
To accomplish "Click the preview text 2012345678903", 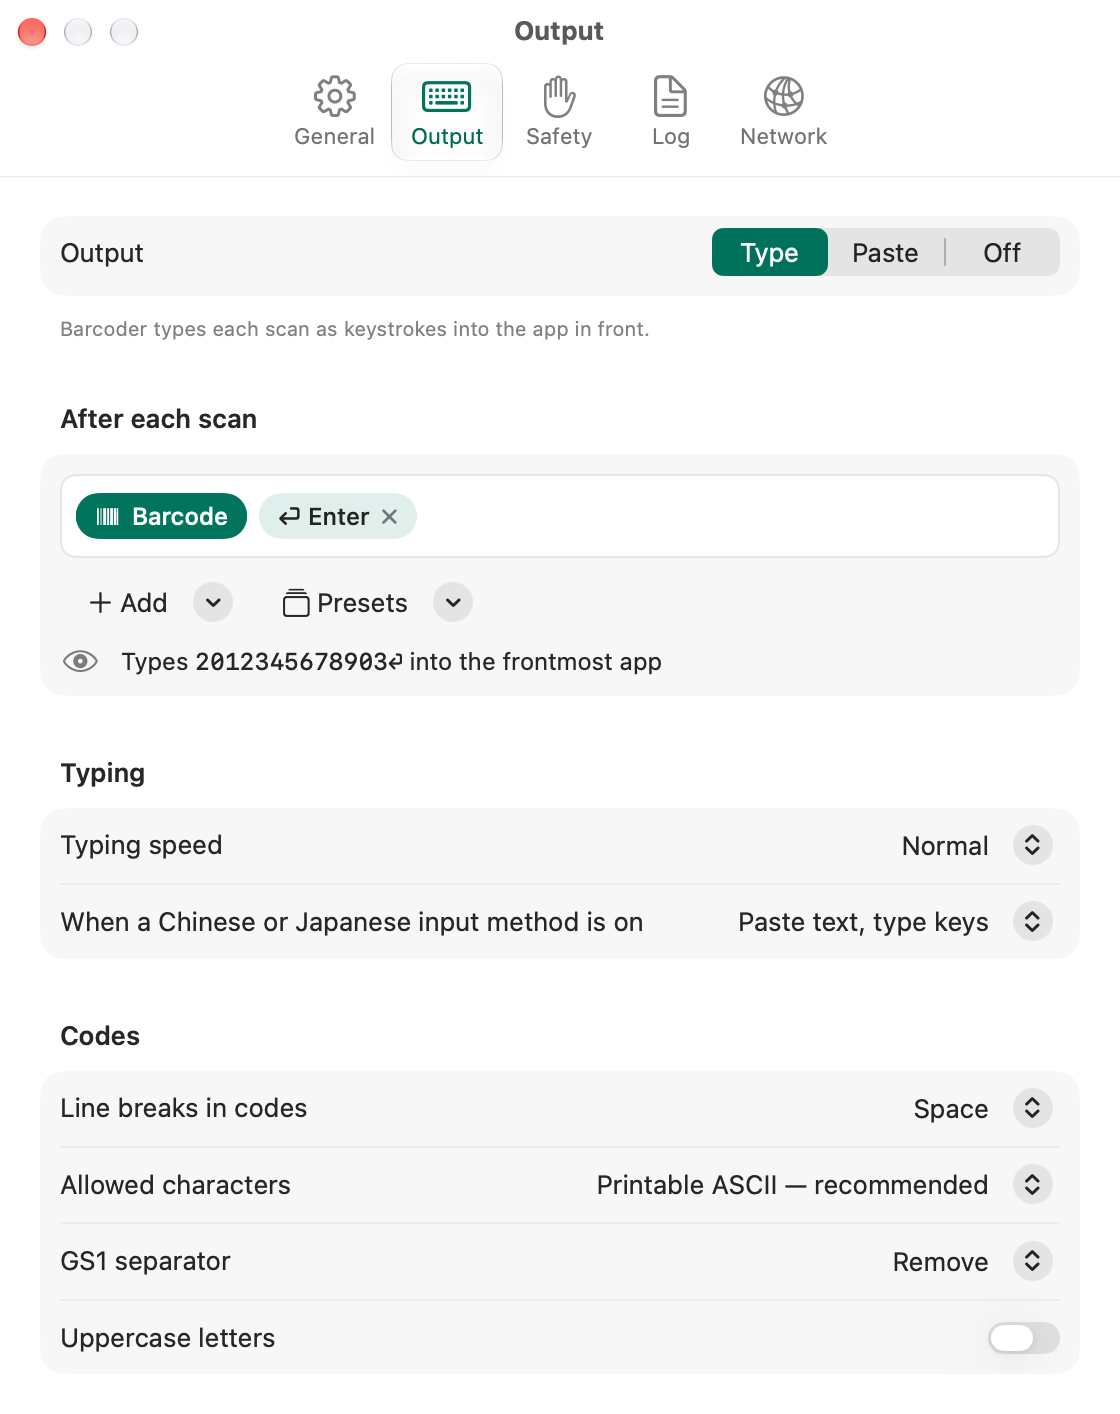I will pyautogui.click(x=291, y=662).
